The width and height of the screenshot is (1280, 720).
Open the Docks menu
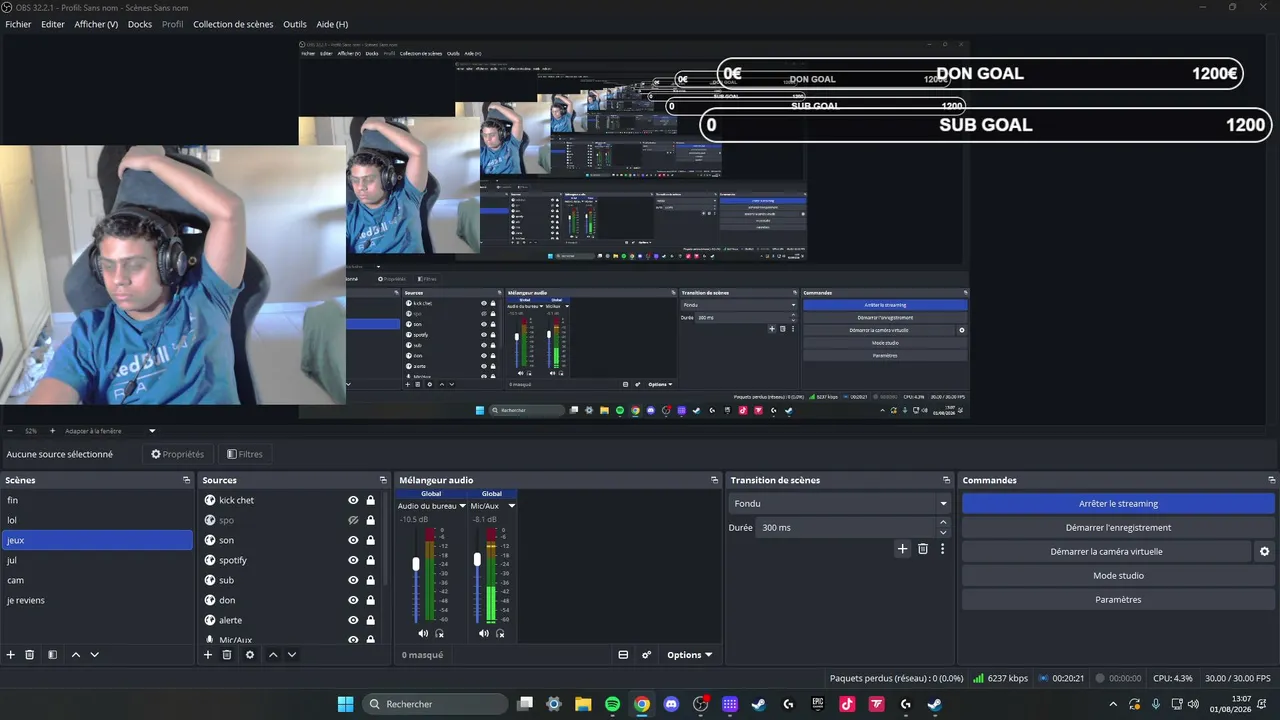tap(140, 24)
